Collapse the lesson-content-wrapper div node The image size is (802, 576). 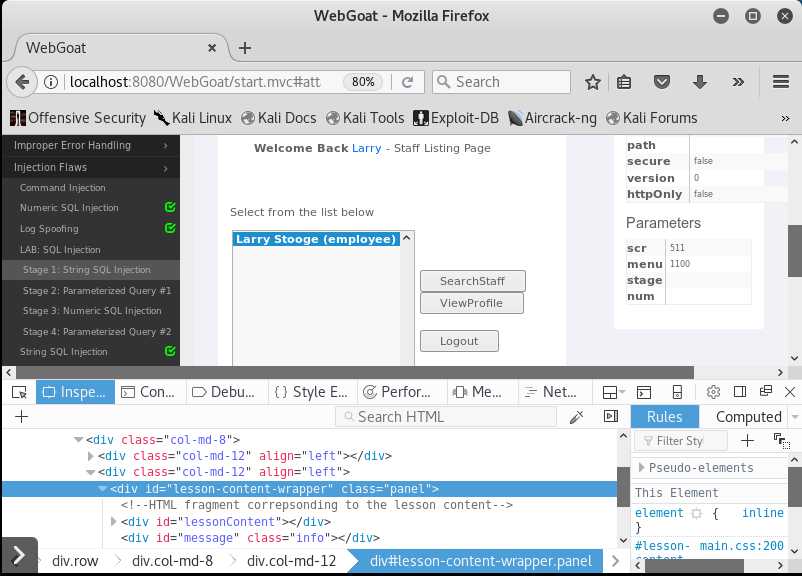[x=102, y=489]
